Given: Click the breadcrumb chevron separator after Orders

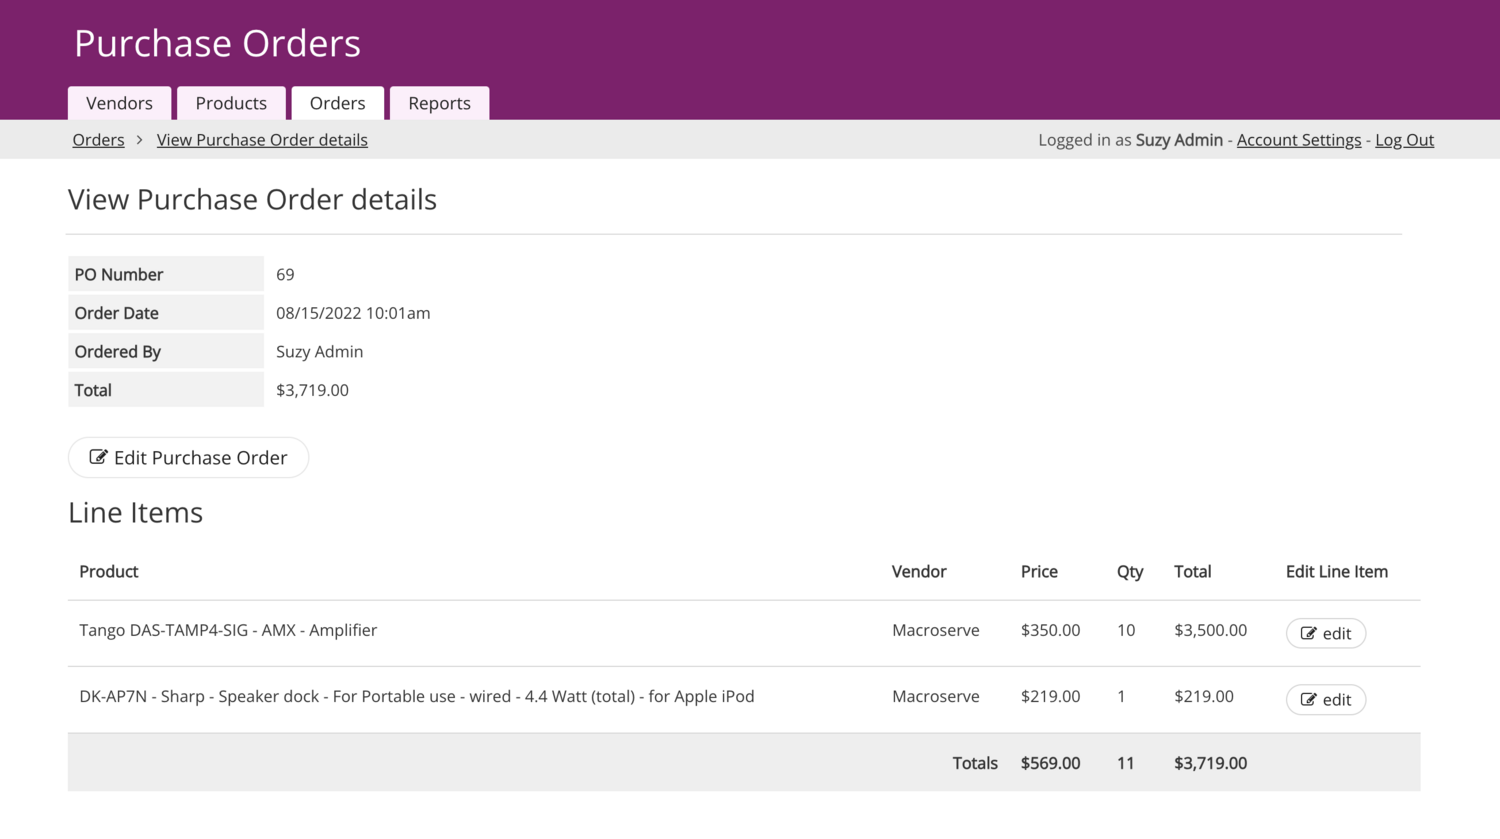Looking at the screenshot, I should click(x=140, y=140).
